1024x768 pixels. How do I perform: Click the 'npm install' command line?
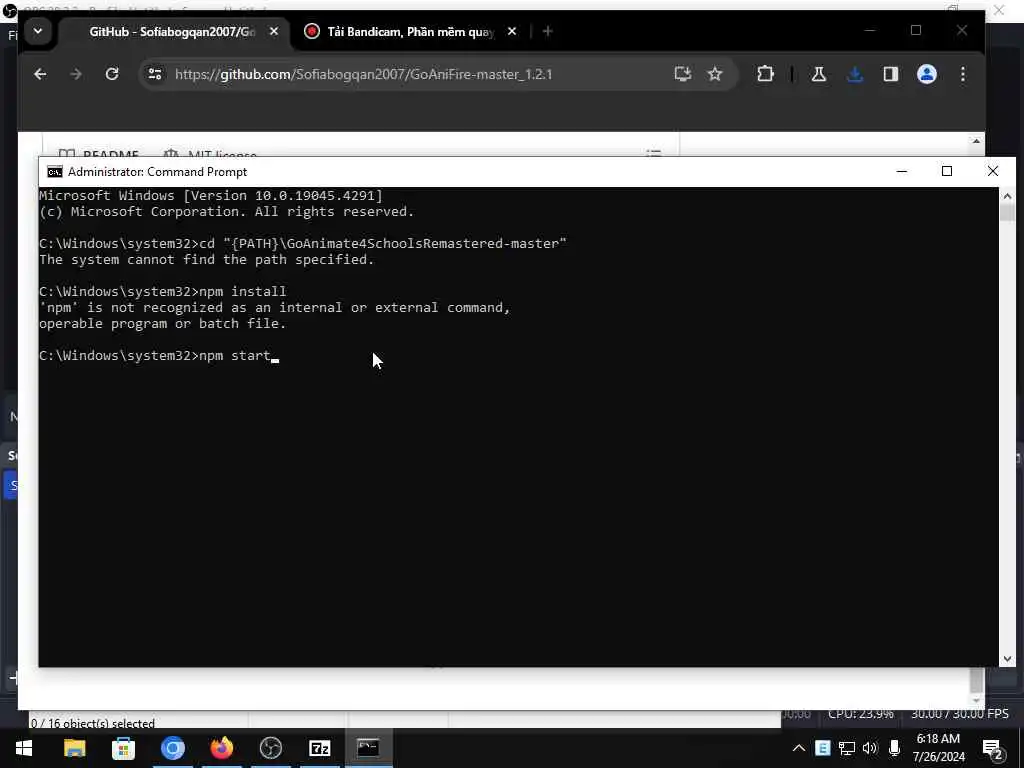coord(163,291)
